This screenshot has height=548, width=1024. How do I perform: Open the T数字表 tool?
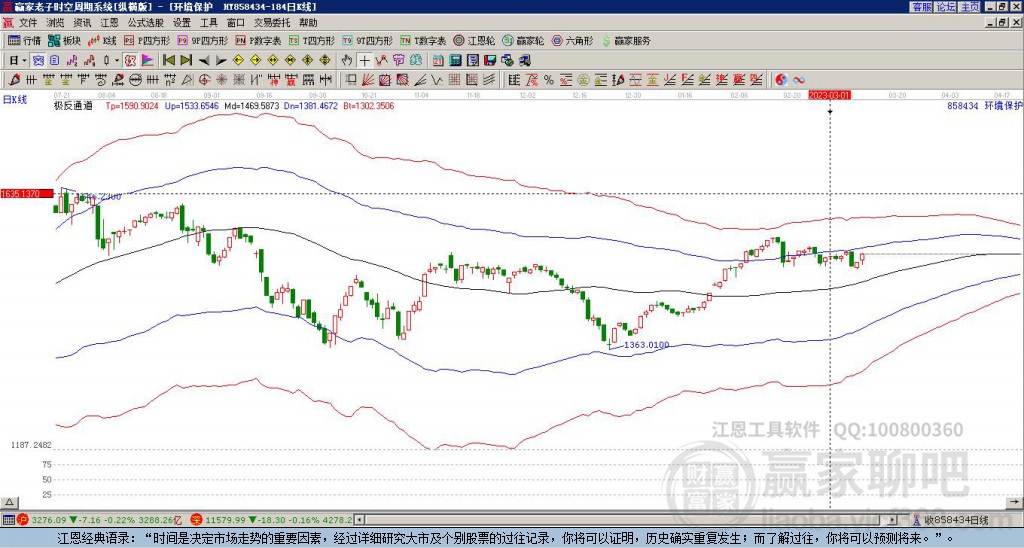423,40
